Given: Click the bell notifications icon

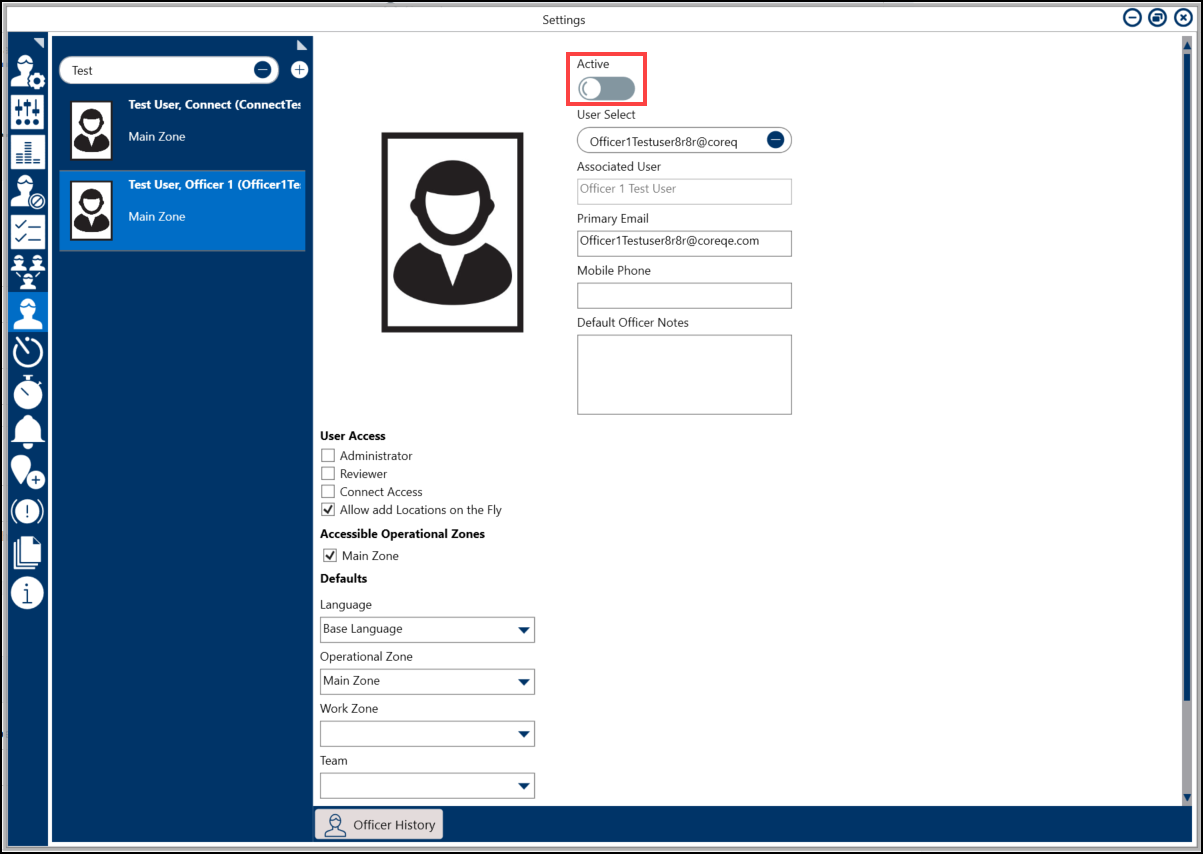Looking at the screenshot, I should pyautogui.click(x=27, y=431).
